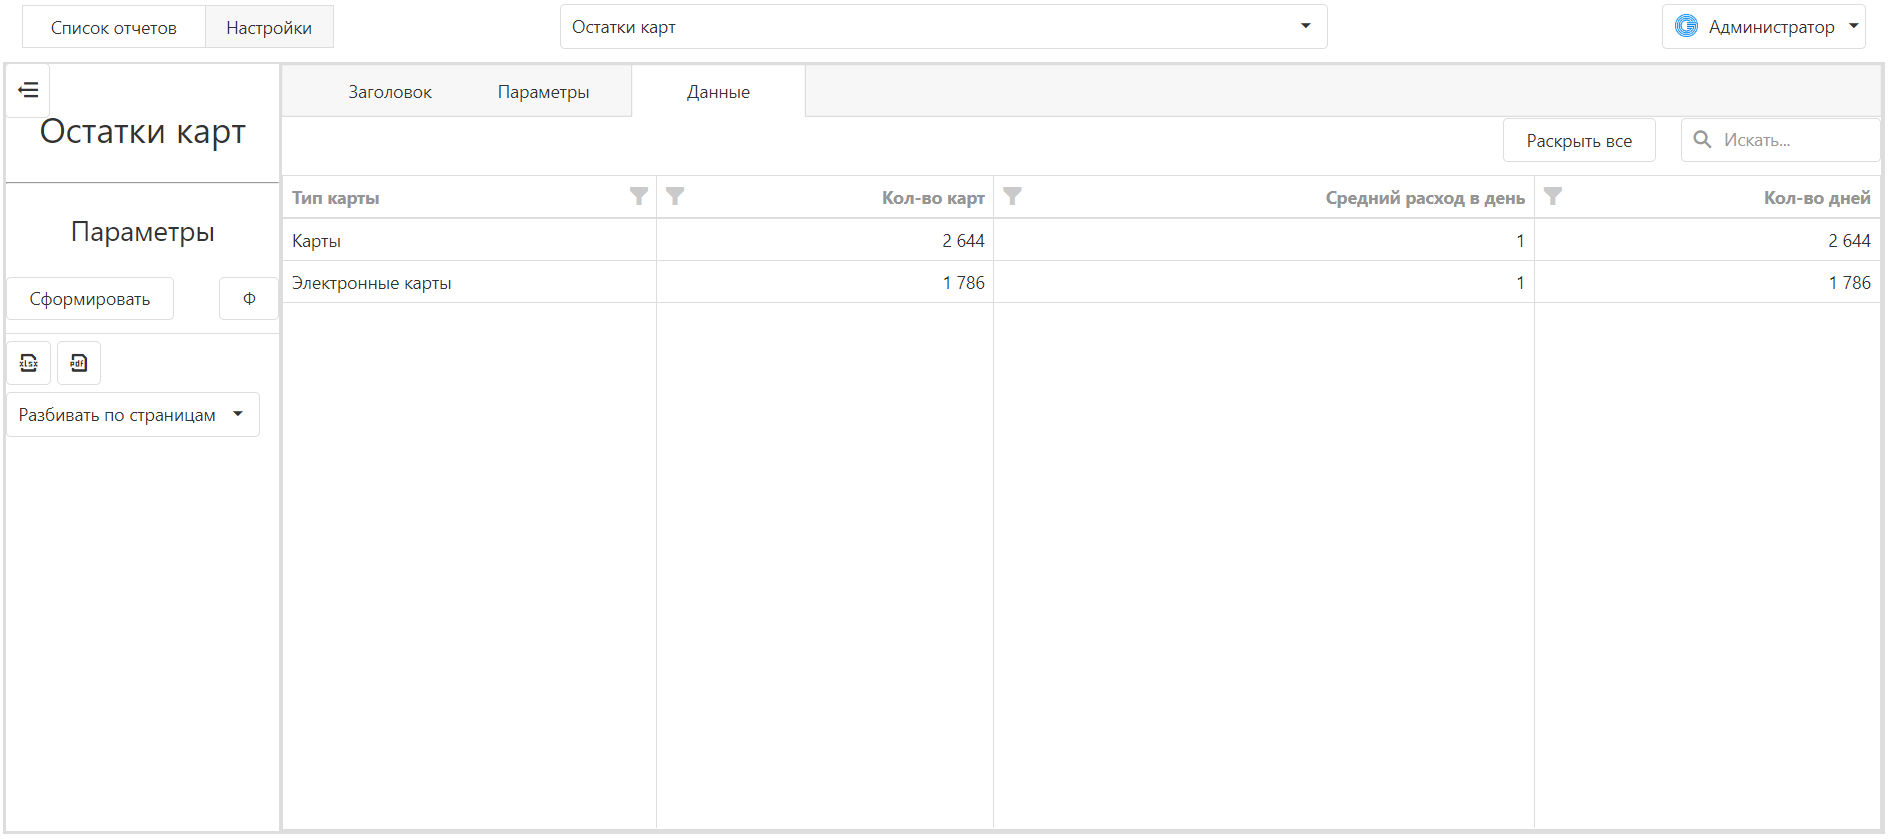Click the Остатки карт sidebar title

(143, 132)
